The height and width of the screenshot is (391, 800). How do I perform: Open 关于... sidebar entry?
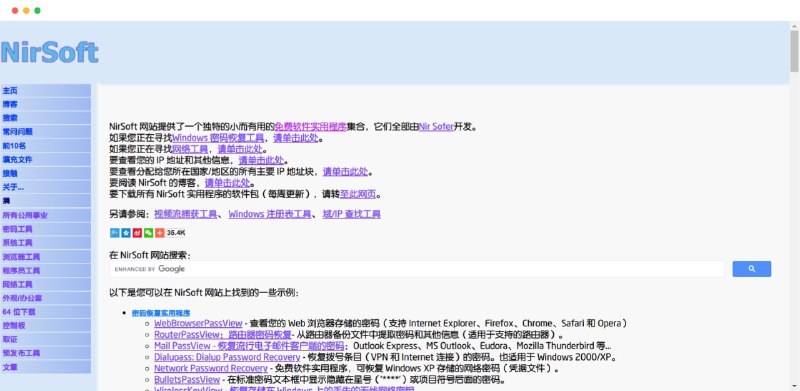[x=46, y=187]
